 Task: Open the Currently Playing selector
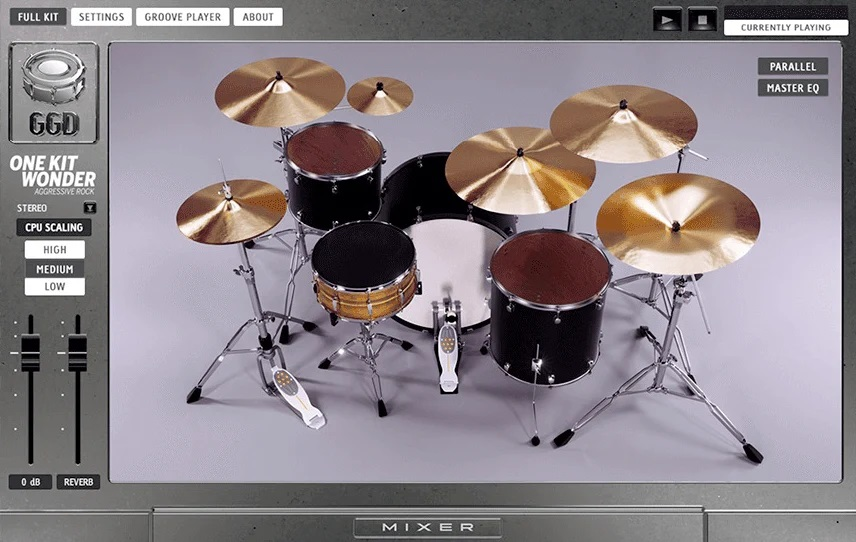[x=785, y=28]
